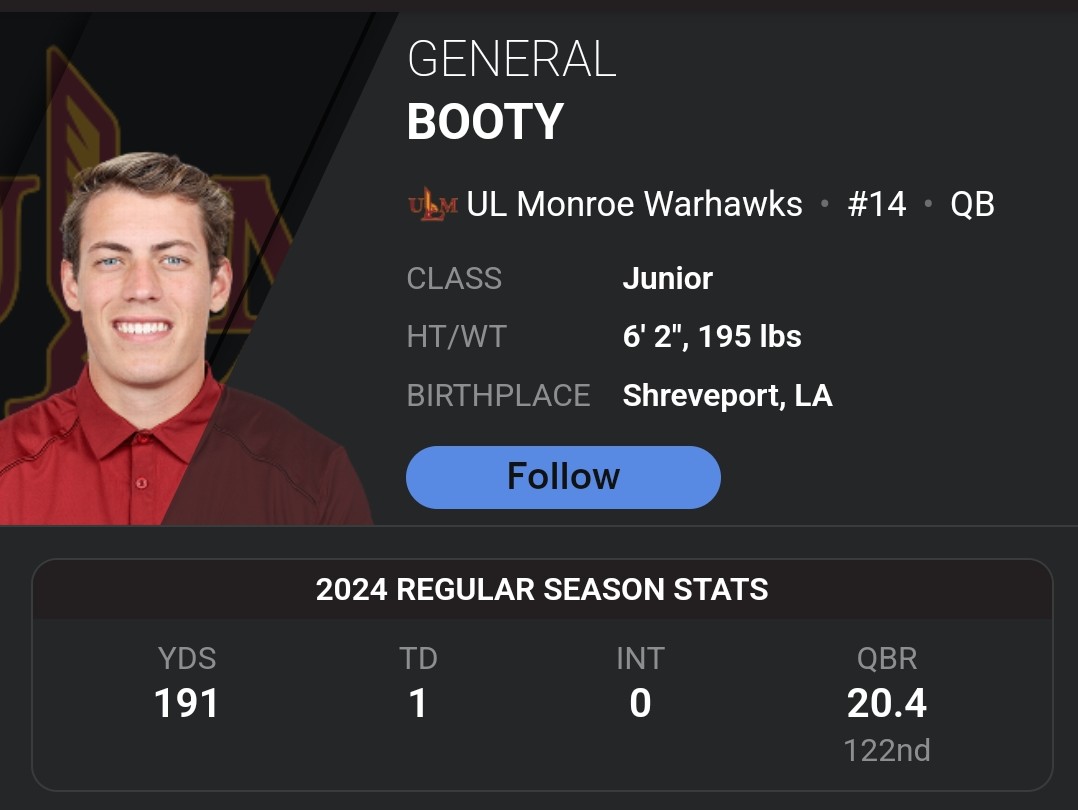Click the ULM team logo icon
The height and width of the screenshot is (810, 1078).
432,205
